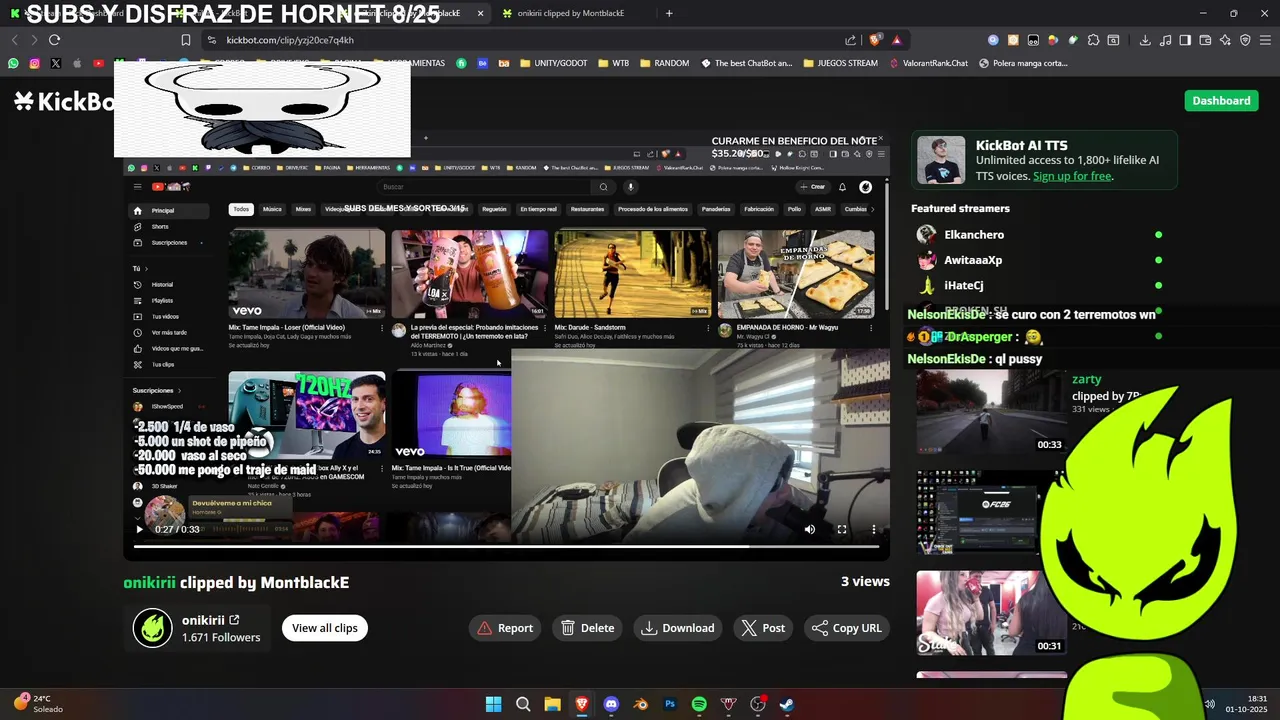Reload the page with the refresh icon
This screenshot has width=1280, height=720.
[54, 40]
